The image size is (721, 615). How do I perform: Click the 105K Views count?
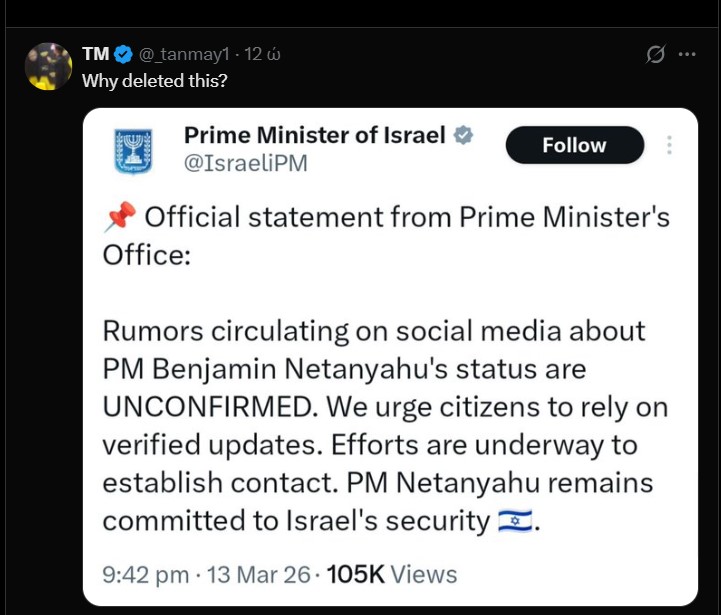click(391, 574)
